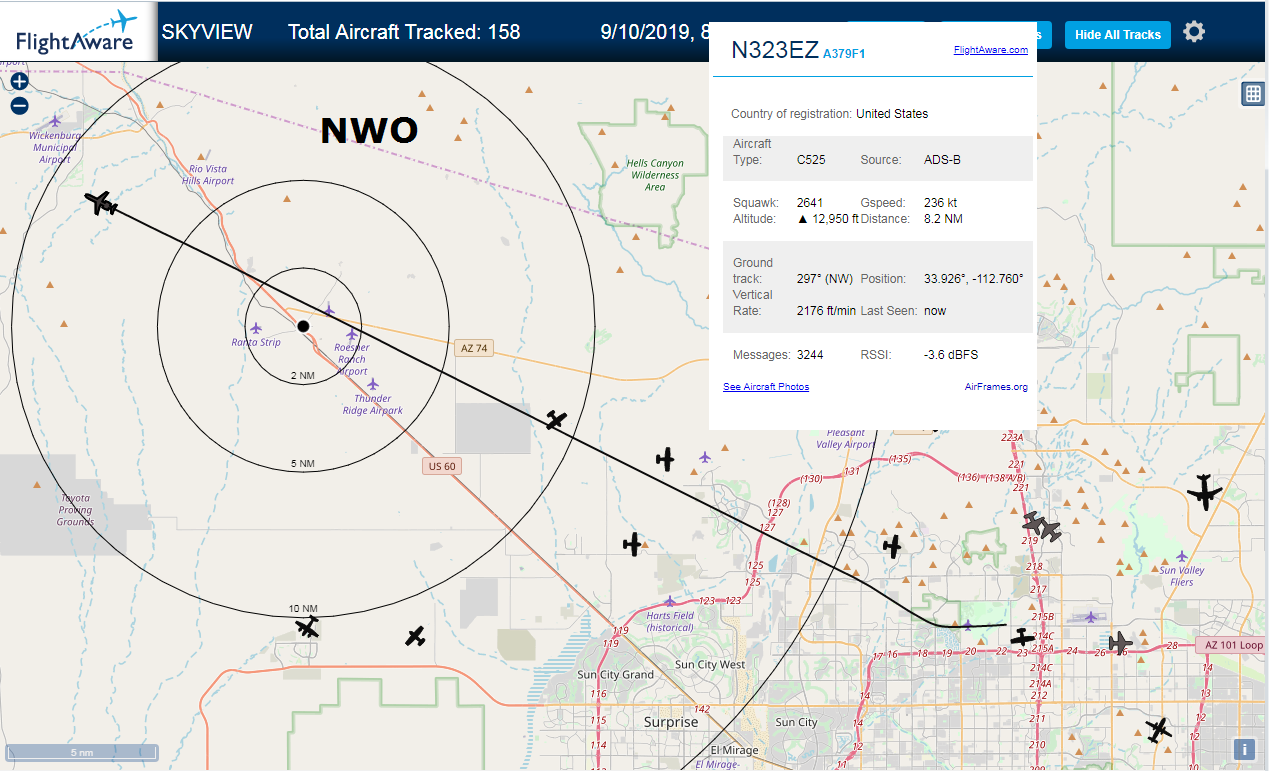
Task: Zoom out with the minus icon
Action: point(19,105)
